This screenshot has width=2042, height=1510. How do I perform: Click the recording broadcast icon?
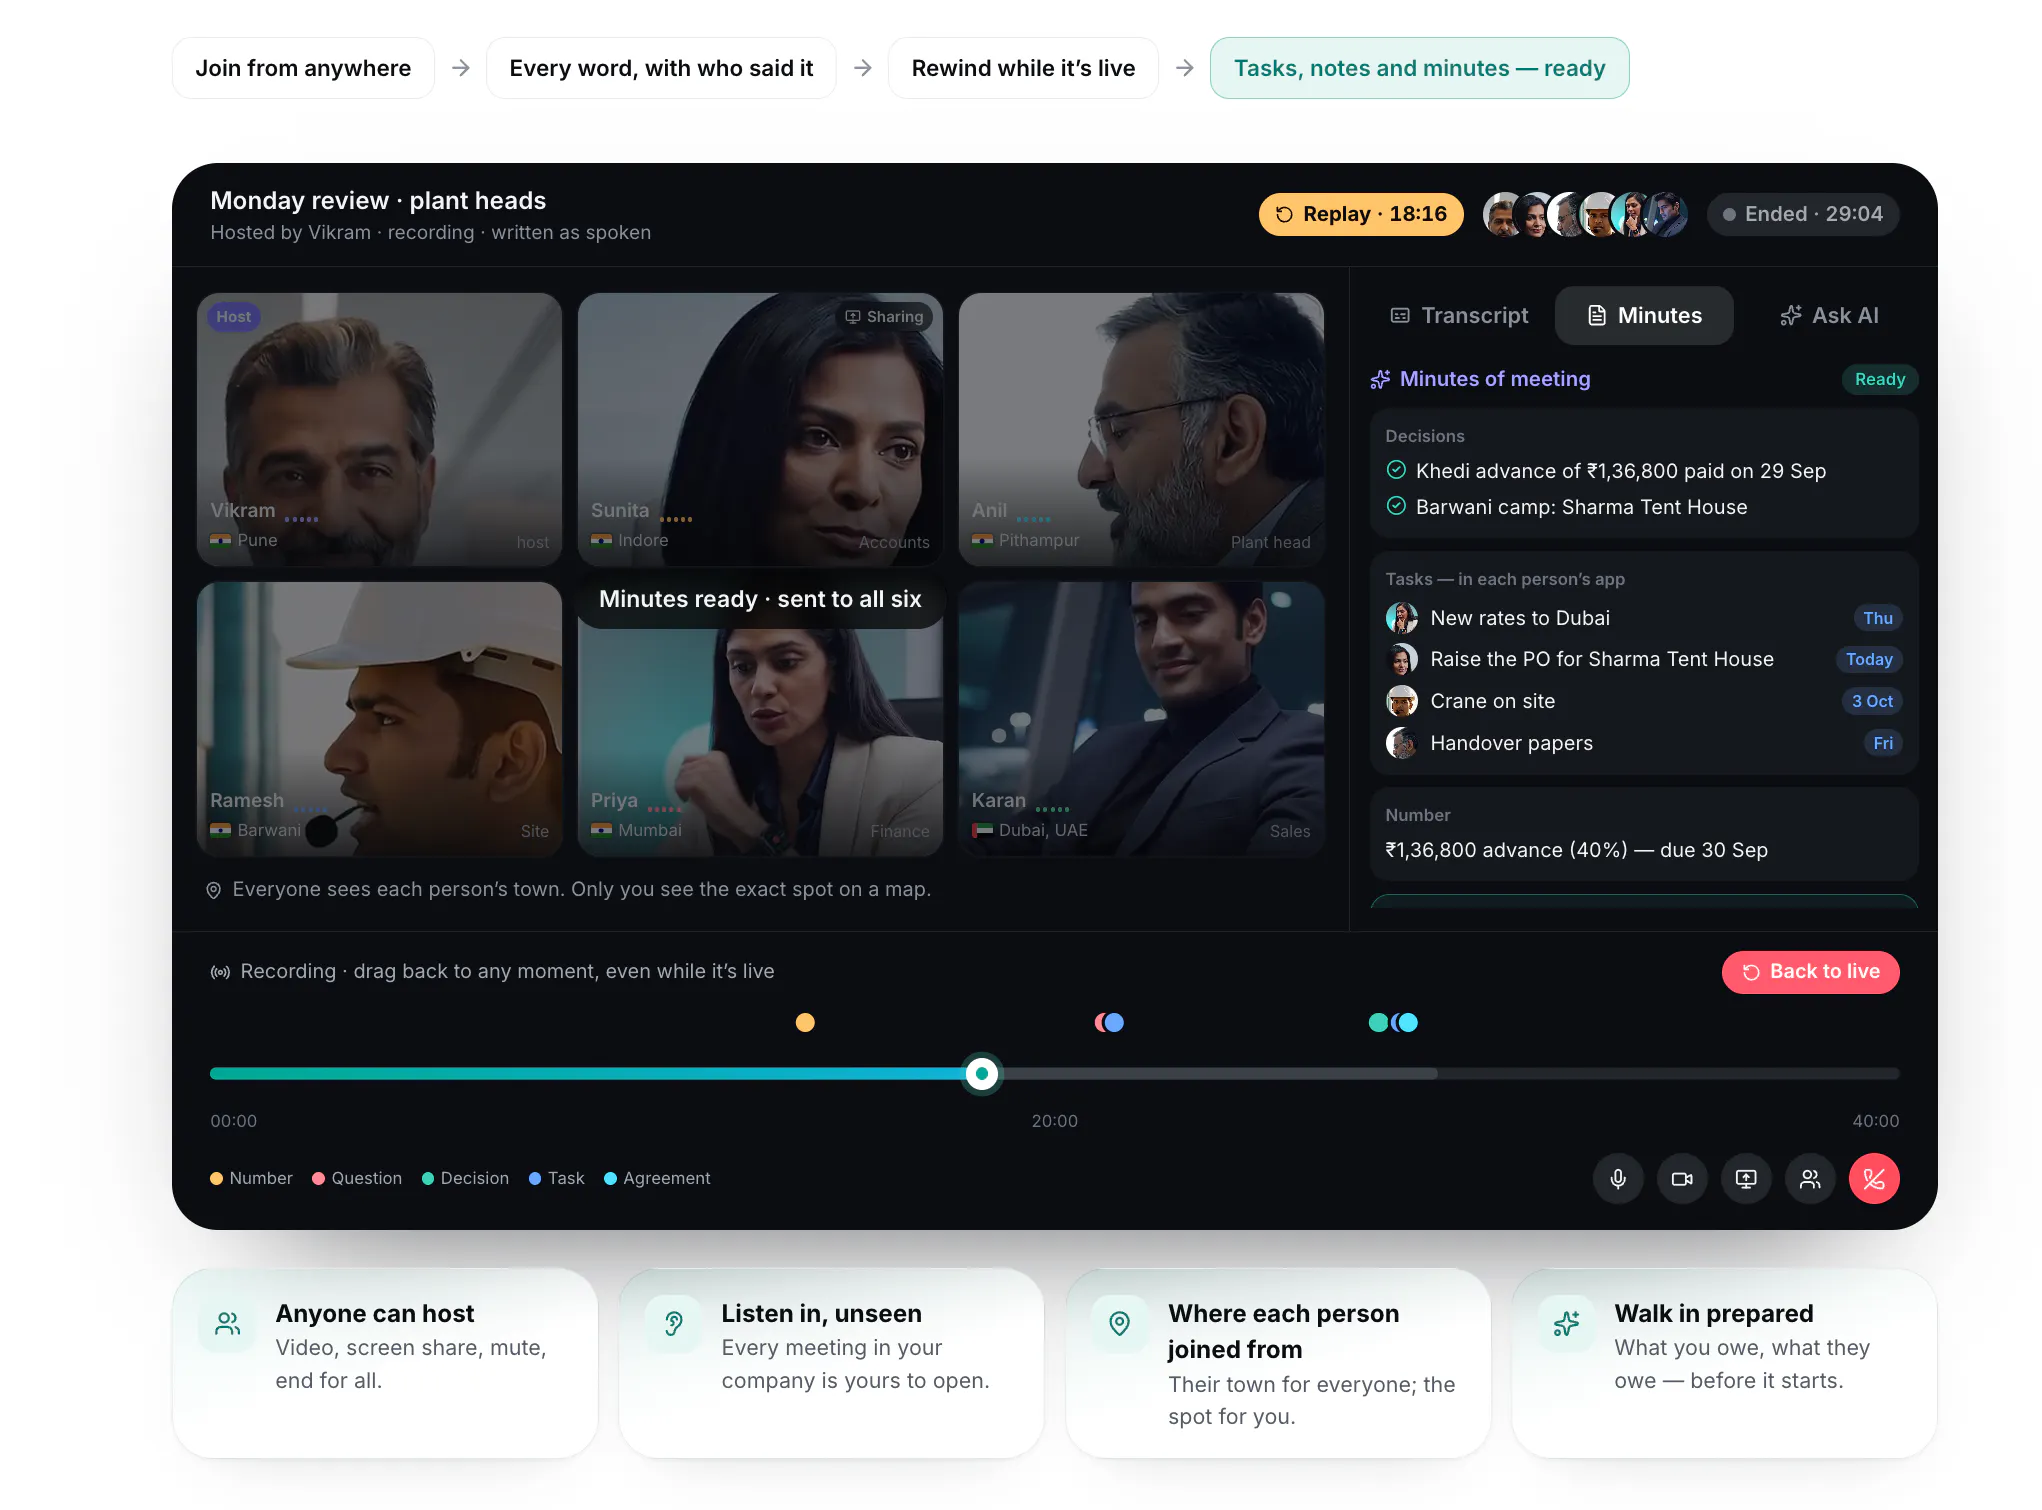[220, 972]
